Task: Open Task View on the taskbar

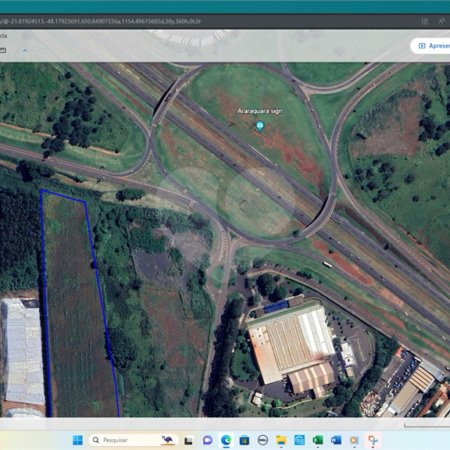Action: 188,441
